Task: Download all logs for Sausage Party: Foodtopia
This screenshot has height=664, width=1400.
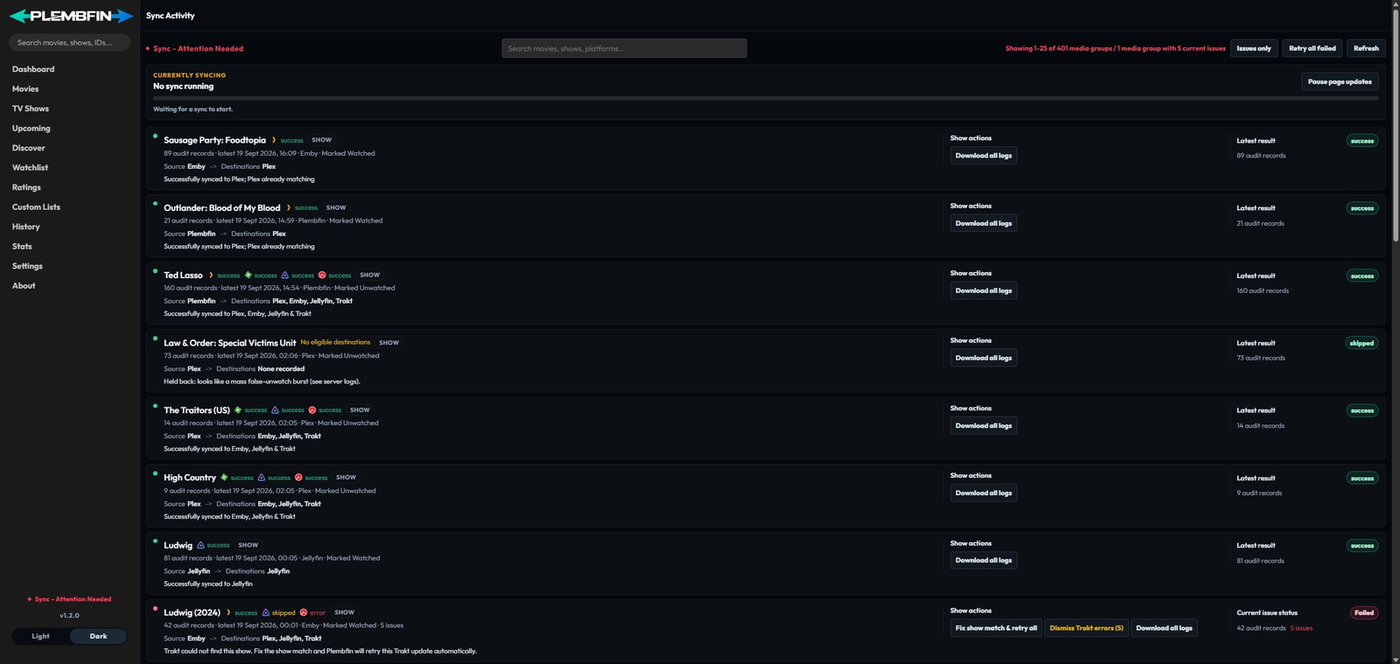Action: [983, 155]
